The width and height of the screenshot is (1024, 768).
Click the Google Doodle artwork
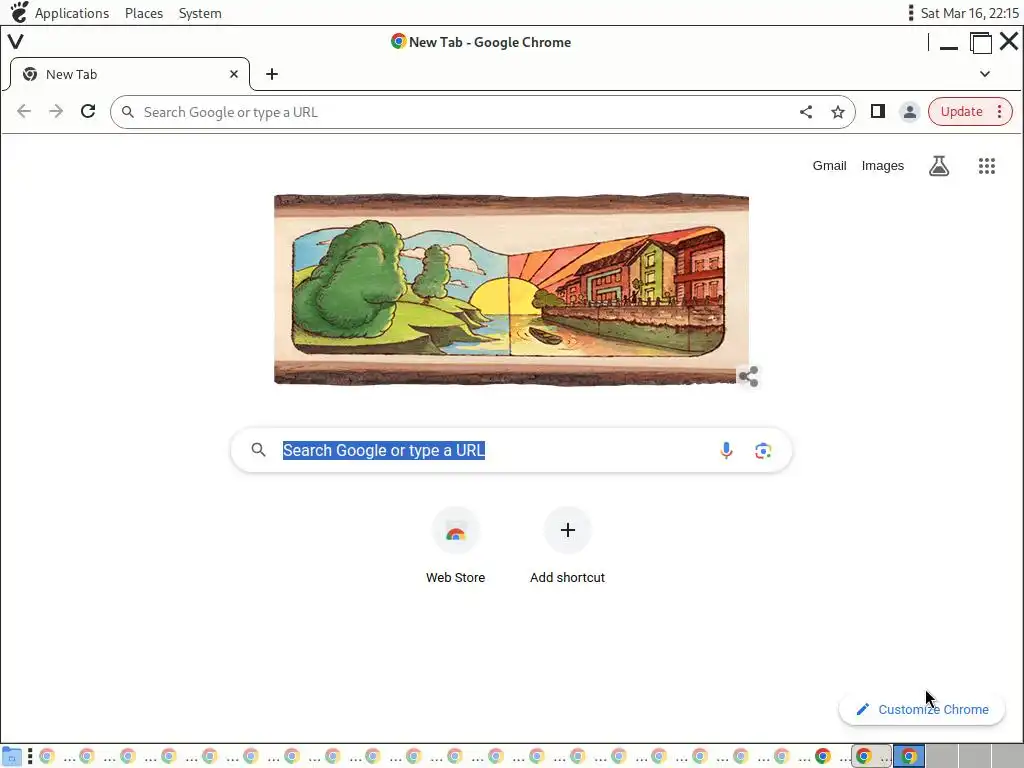pyautogui.click(x=511, y=289)
